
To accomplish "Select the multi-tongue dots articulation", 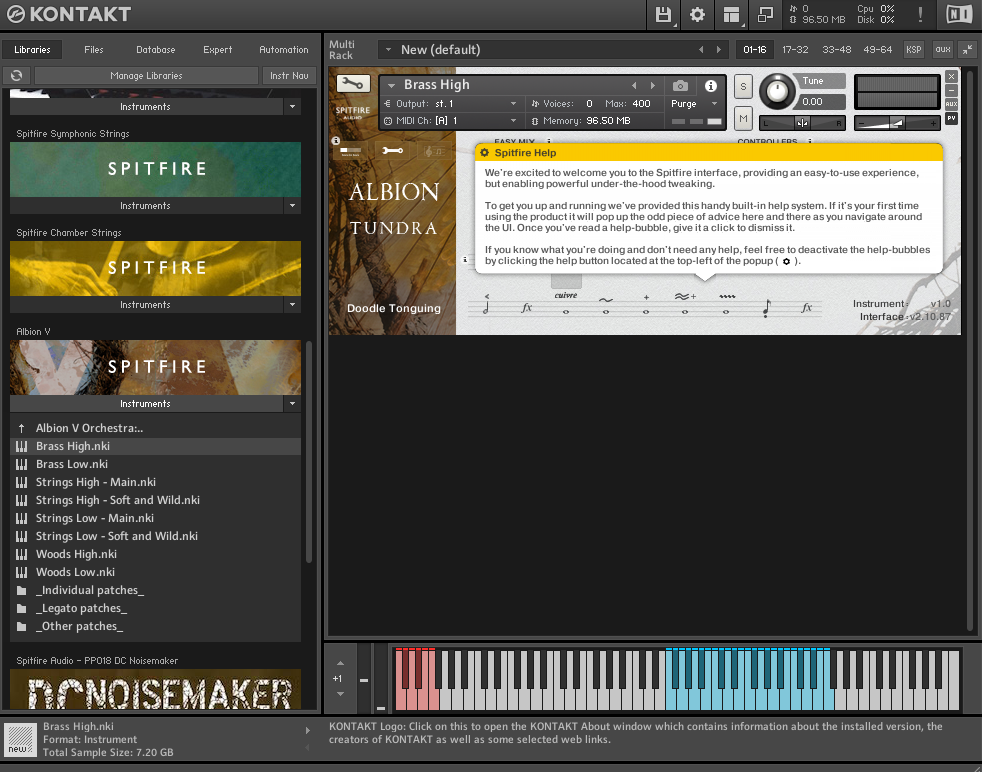I will (x=726, y=304).
